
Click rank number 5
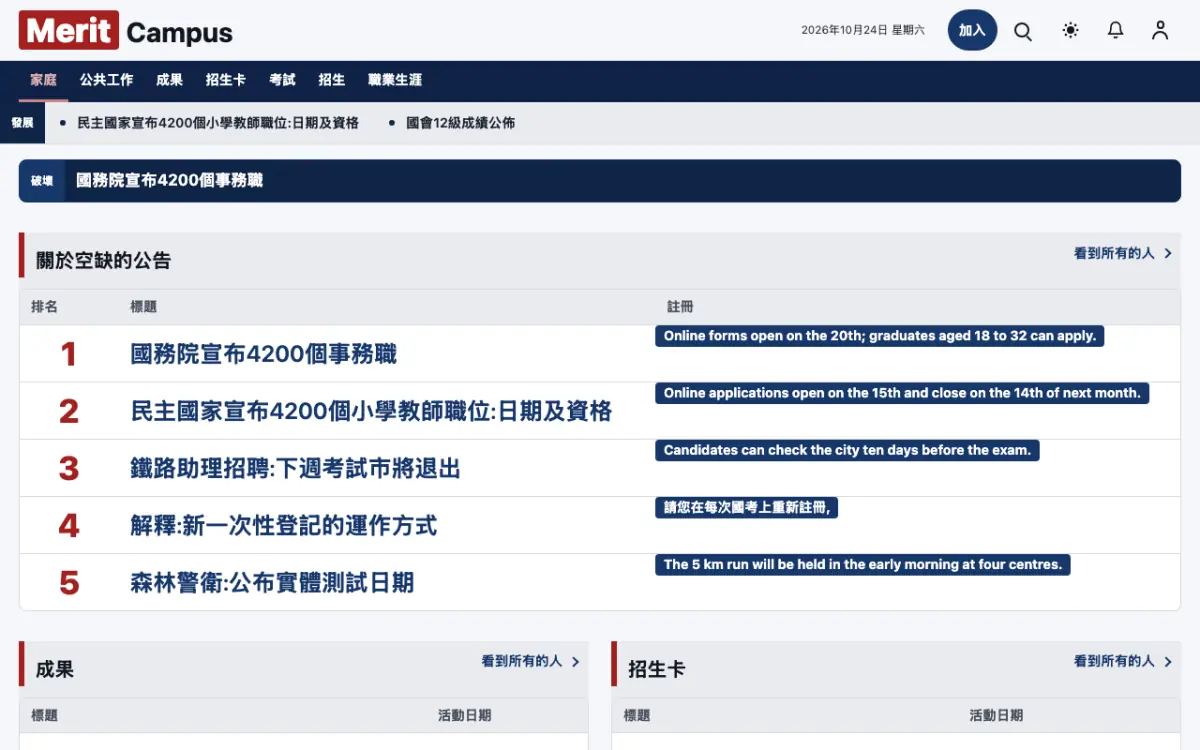69,582
